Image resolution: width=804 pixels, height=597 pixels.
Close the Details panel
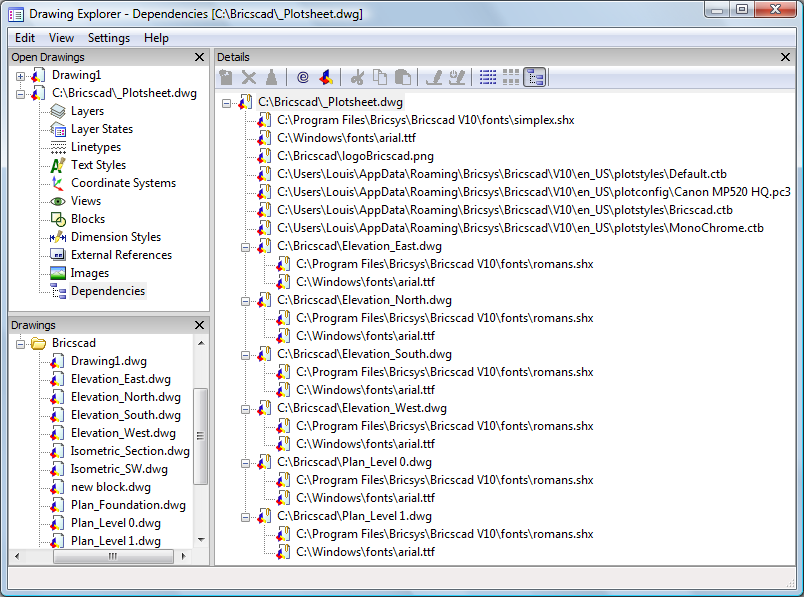pos(785,57)
